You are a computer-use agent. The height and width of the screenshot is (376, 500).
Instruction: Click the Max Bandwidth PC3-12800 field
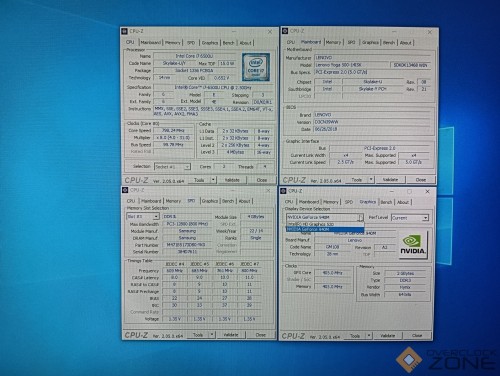click(187, 224)
